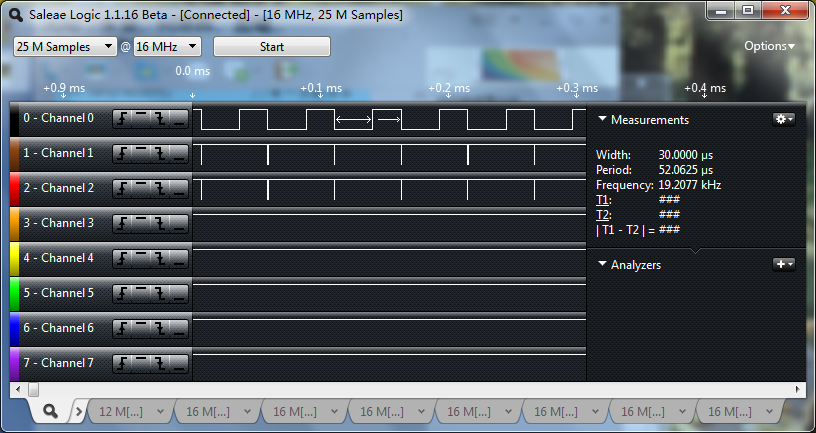Set low level trigger on Channel 1
Image resolution: width=816 pixels, height=433 pixels.
pos(179,154)
